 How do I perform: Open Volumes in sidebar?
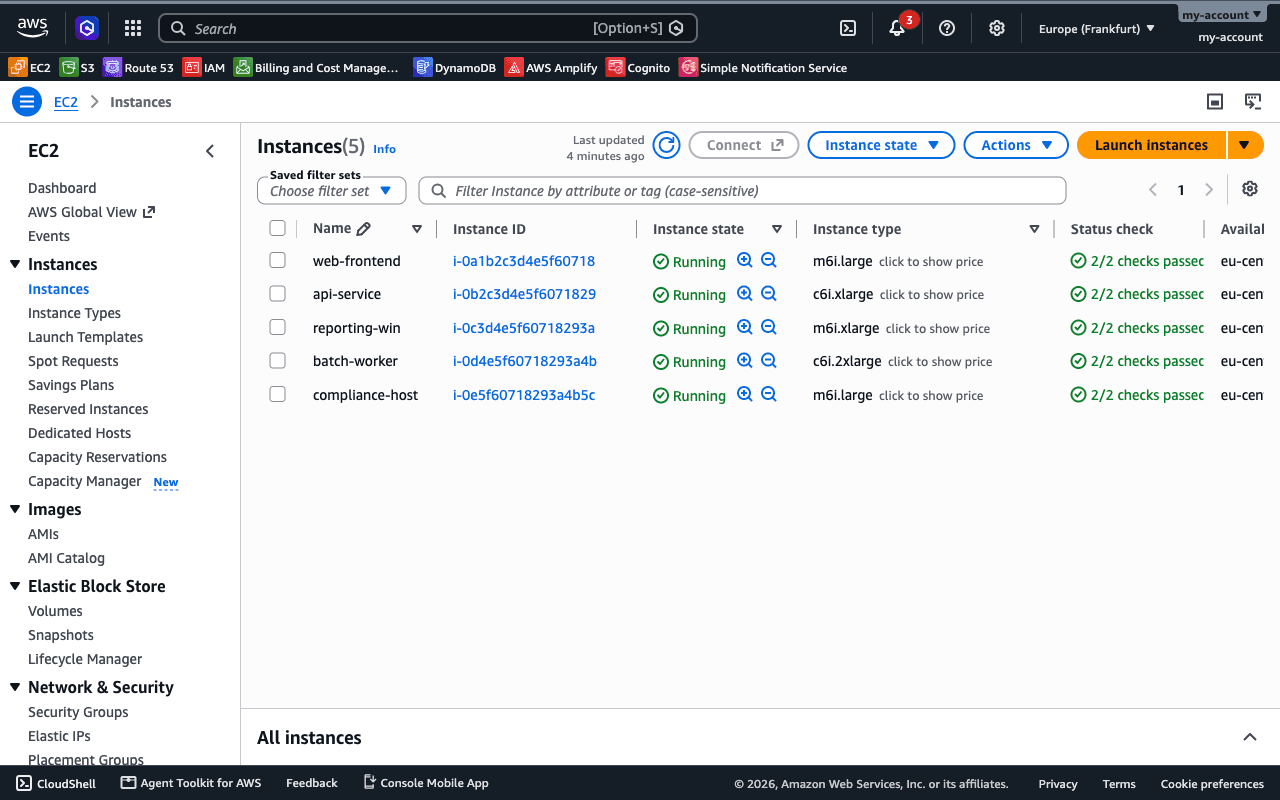[x=55, y=611]
